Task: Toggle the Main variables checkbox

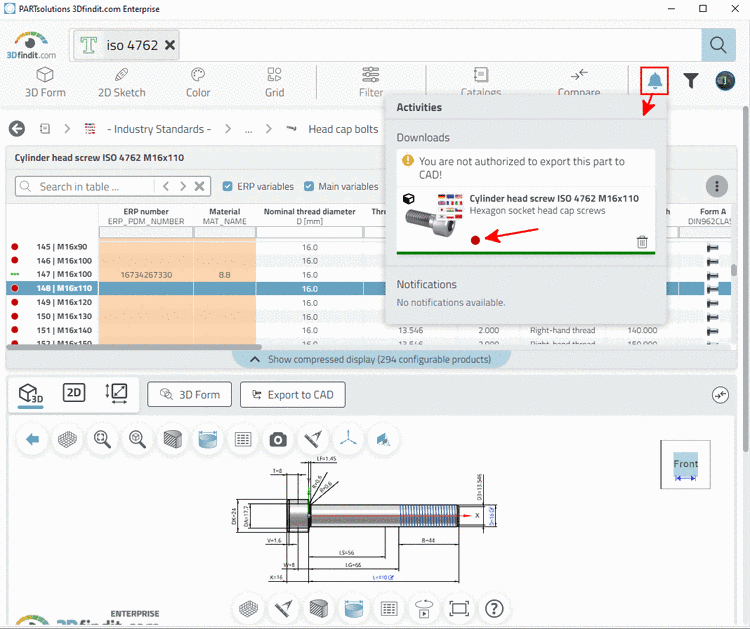Action: pyautogui.click(x=309, y=186)
